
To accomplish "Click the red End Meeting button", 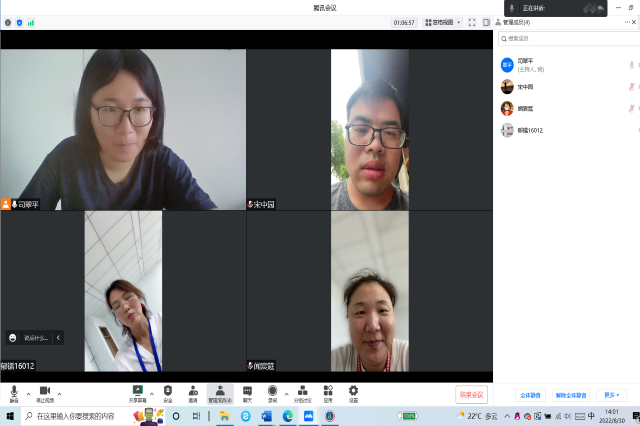I will pyautogui.click(x=472, y=394).
